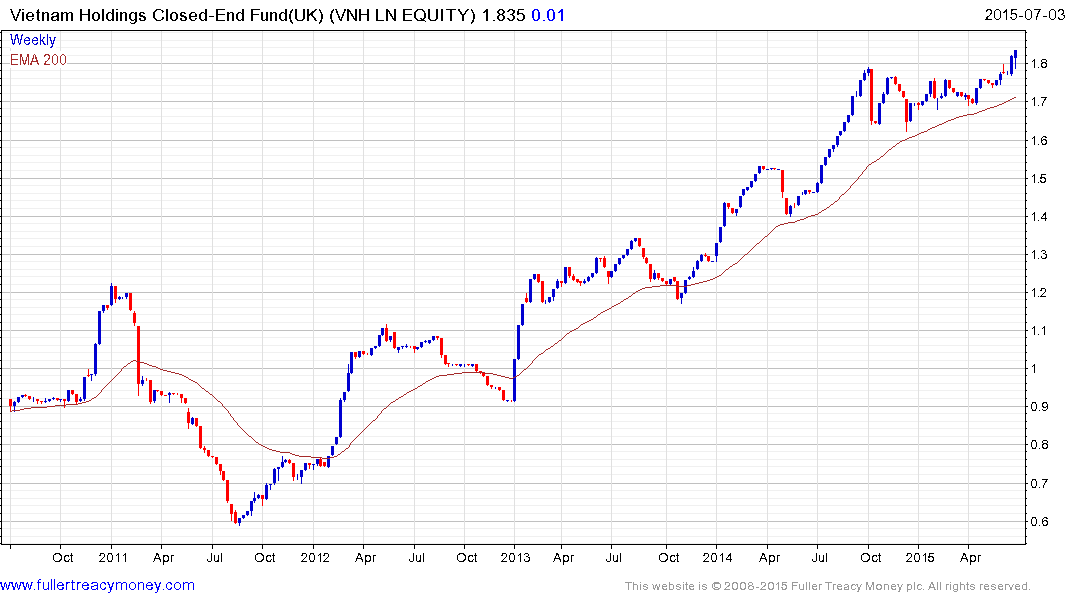Click the y-axis label 1.4
The width and height of the screenshot is (1075, 600).
tap(1039, 217)
